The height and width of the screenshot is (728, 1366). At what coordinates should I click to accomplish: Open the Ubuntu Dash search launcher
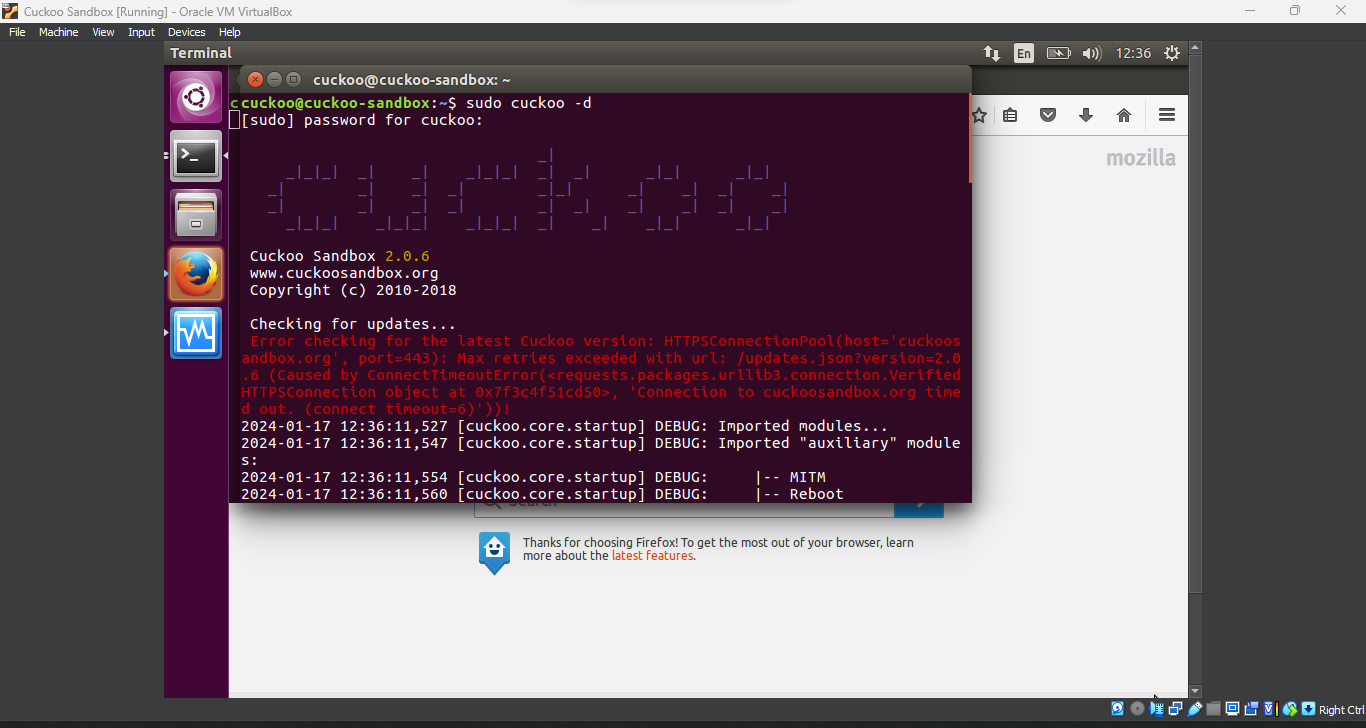(x=196, y=97)
